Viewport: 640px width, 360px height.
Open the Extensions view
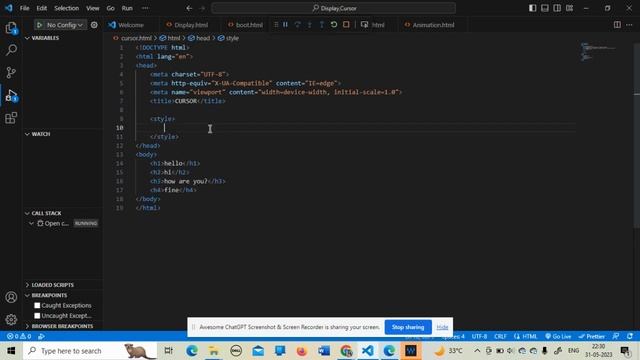coord(11,118)
